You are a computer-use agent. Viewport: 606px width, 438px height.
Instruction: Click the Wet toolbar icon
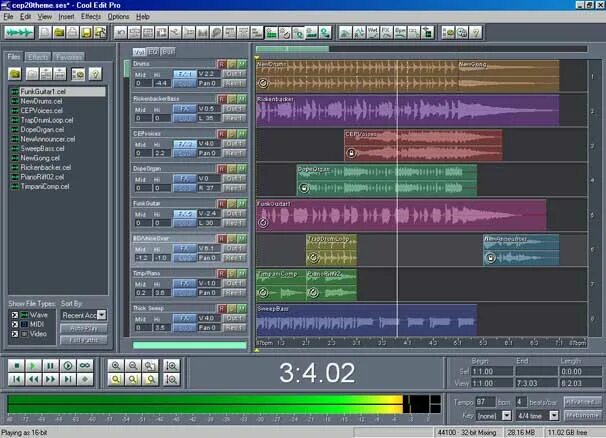coord(373,32)
